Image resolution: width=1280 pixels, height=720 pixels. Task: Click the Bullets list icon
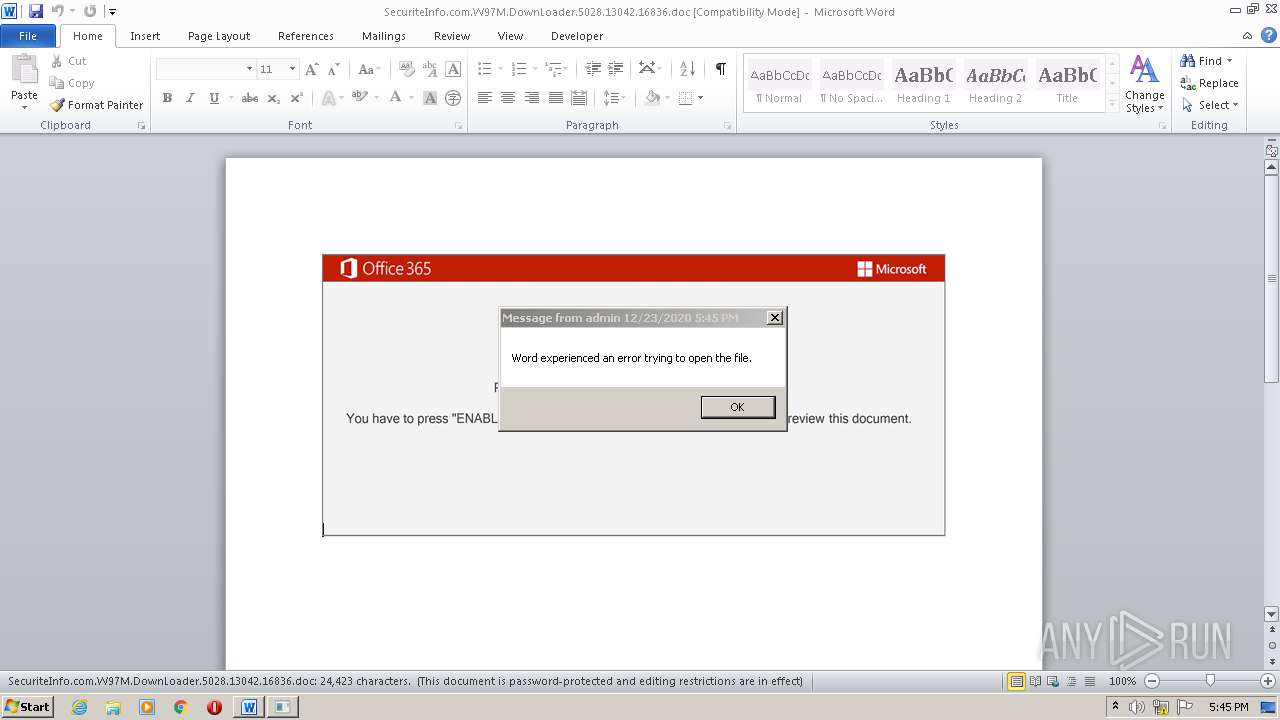[485, 69]
